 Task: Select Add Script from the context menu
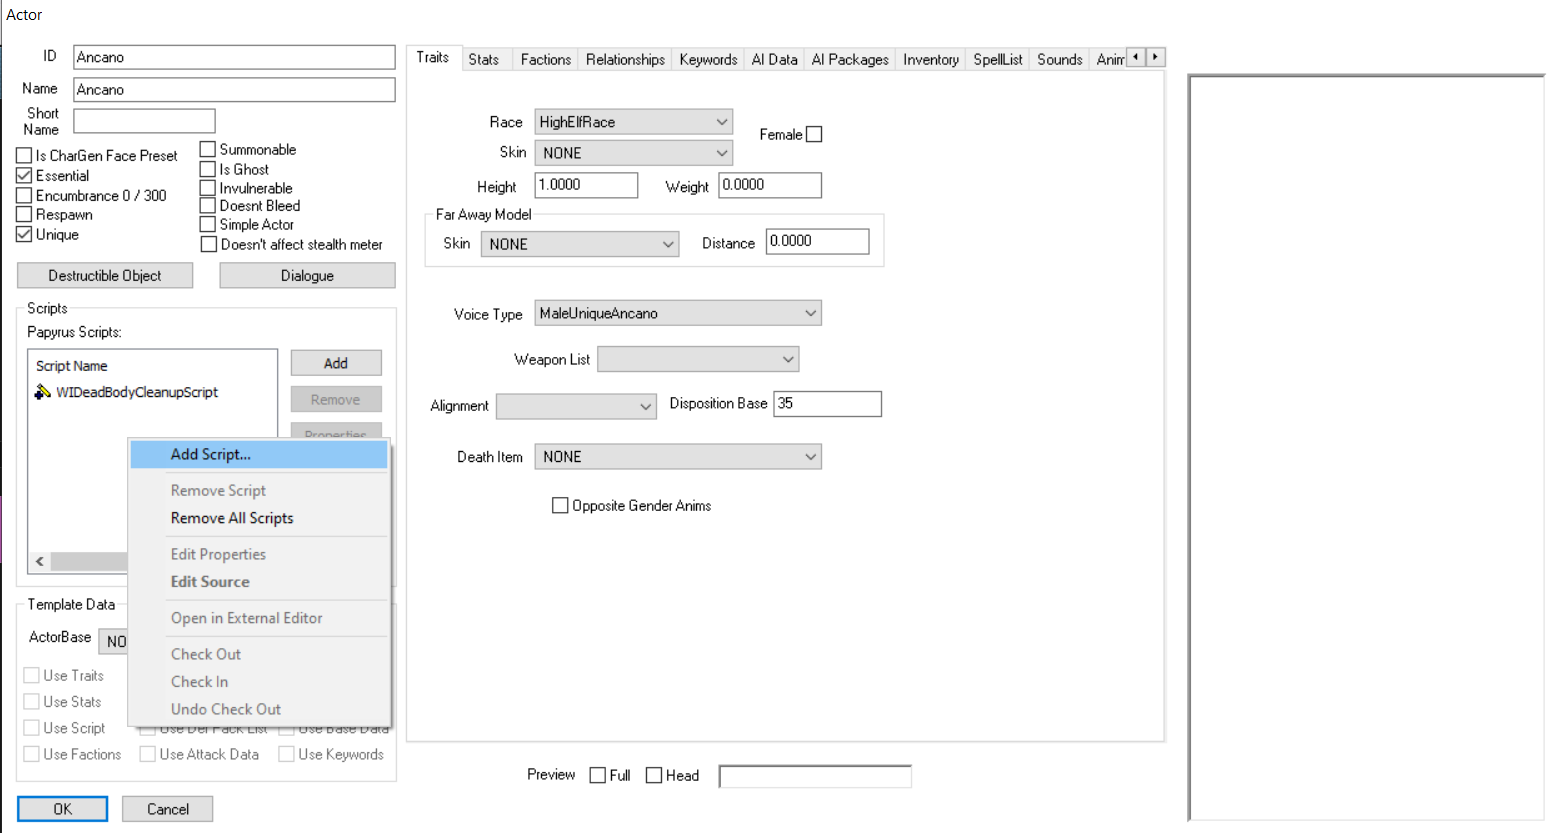coord(212,454)
